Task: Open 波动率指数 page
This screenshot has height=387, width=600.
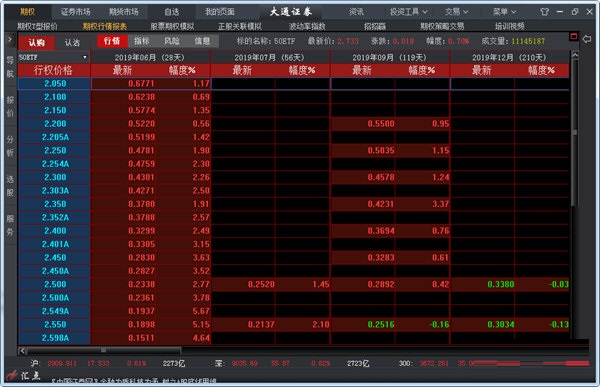Action: click(307, 26)
